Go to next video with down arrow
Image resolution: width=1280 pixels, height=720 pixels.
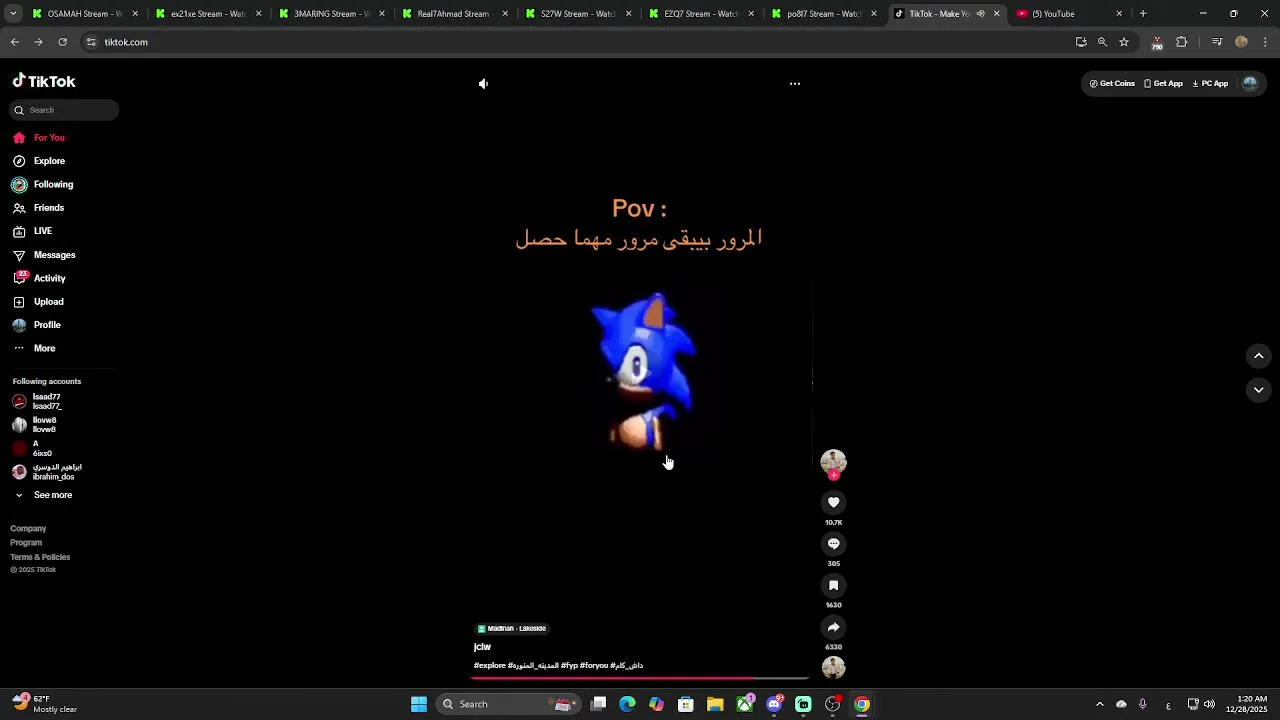coord(1259,390)
